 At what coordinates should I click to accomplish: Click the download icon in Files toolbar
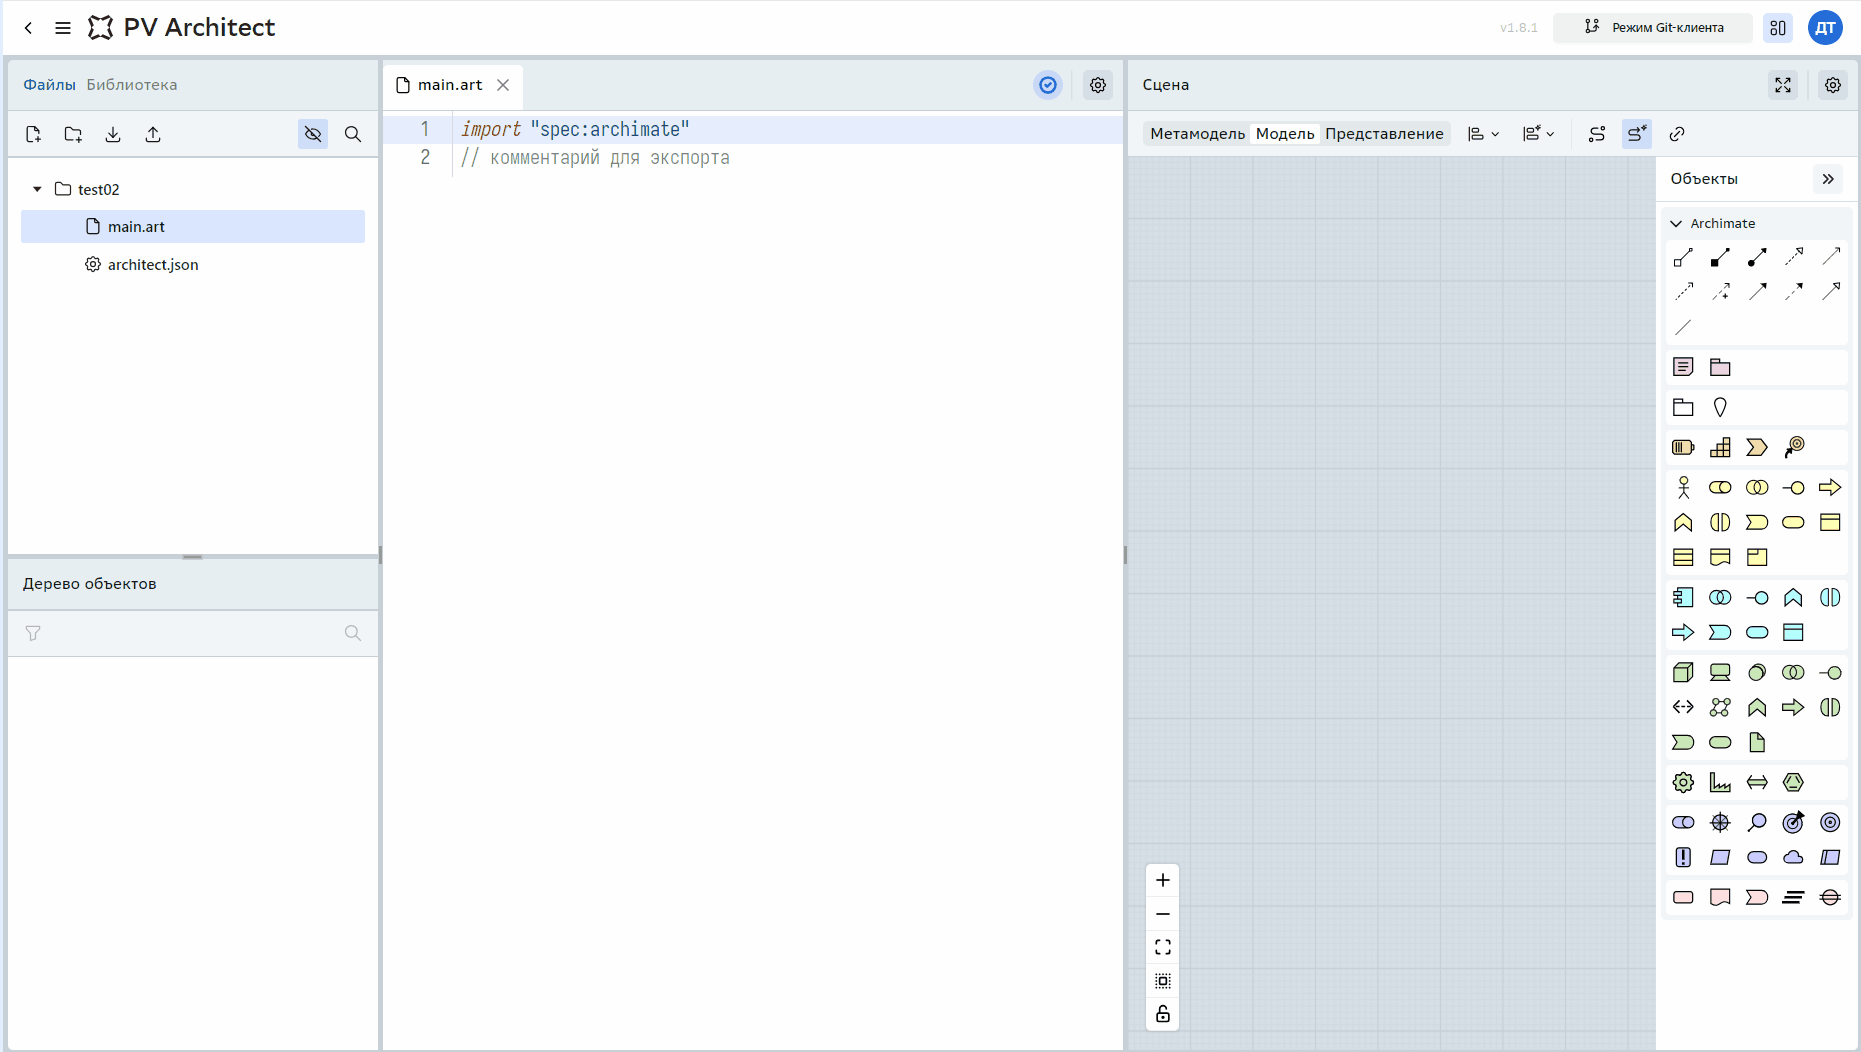click(x=113, y=134)
